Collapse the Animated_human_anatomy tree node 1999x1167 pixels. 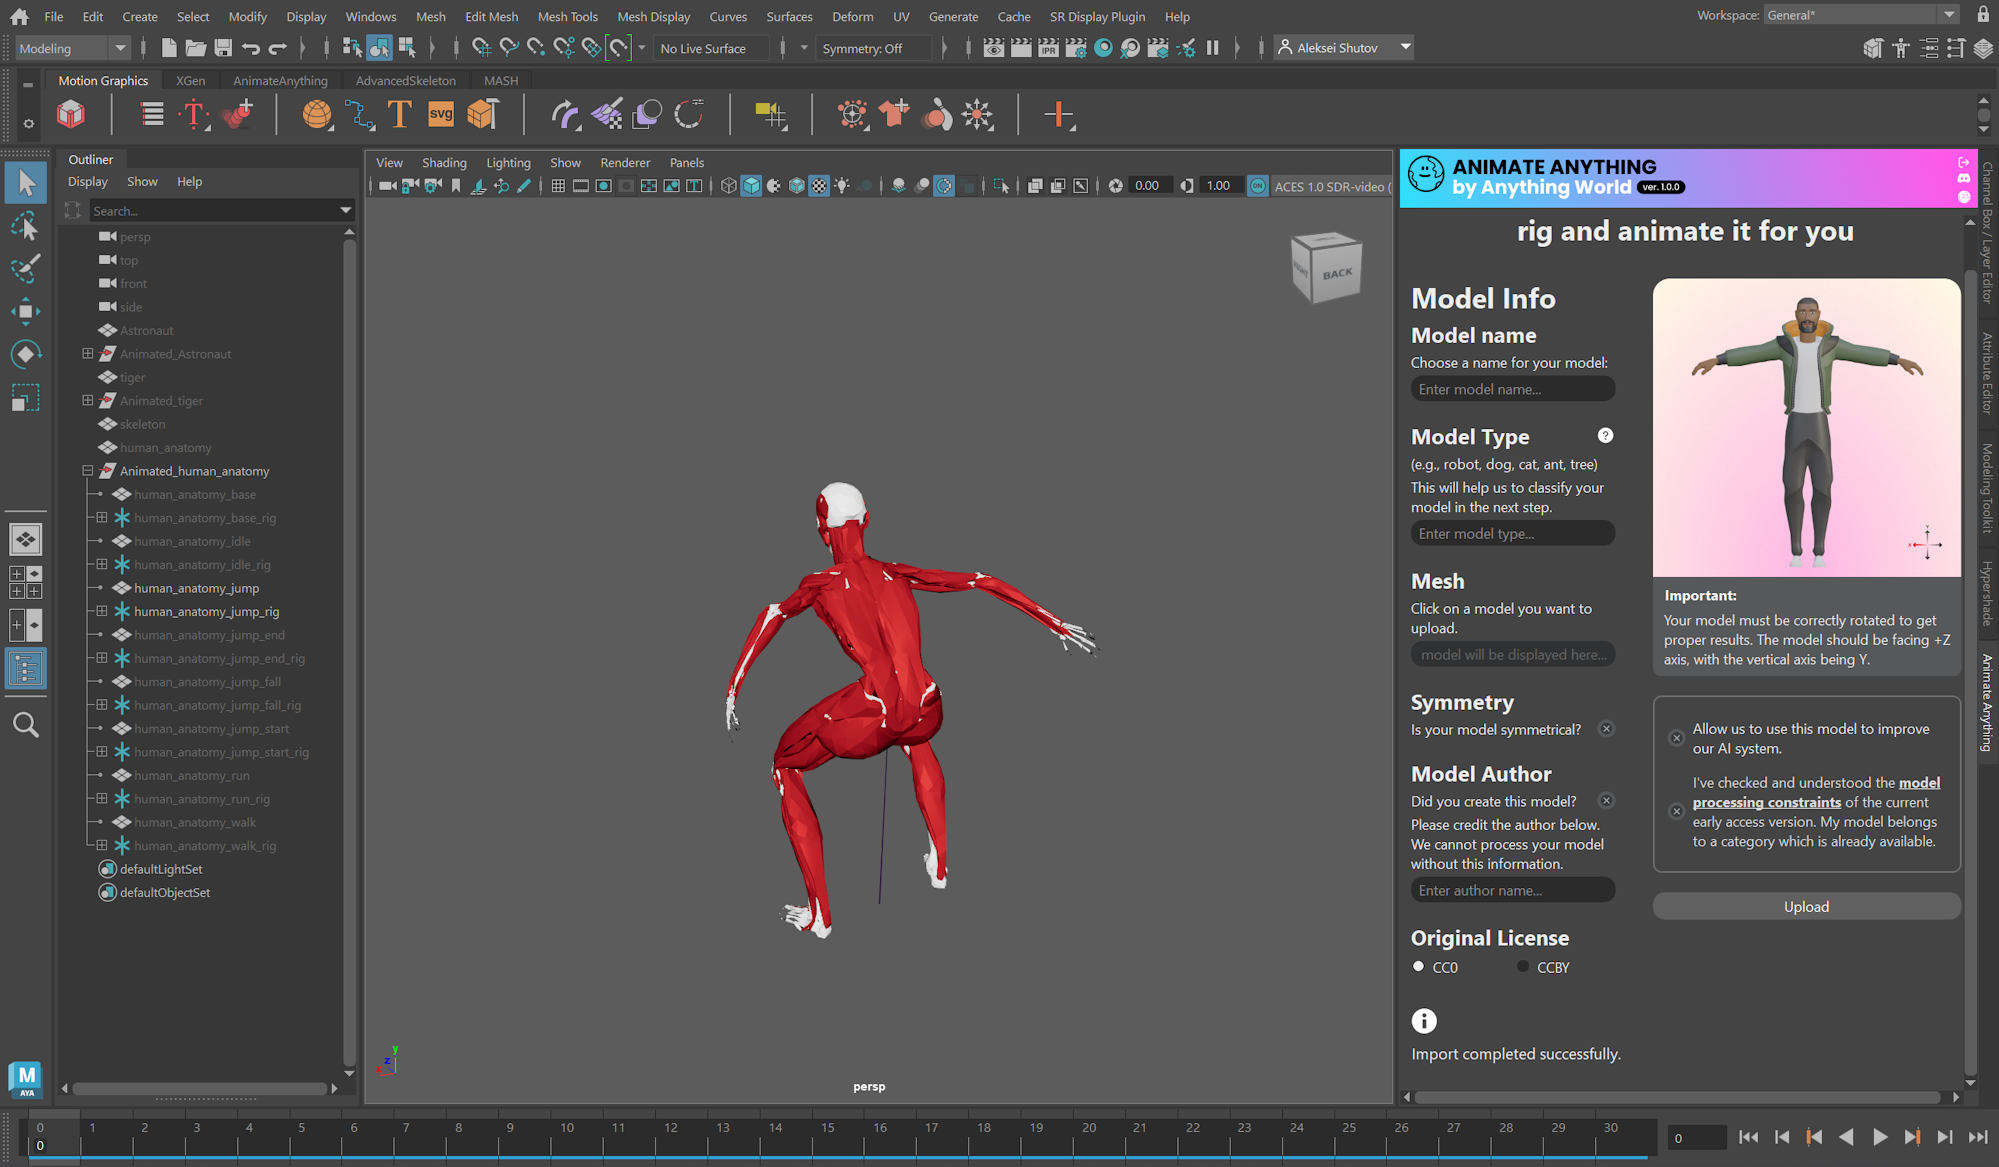88,471
